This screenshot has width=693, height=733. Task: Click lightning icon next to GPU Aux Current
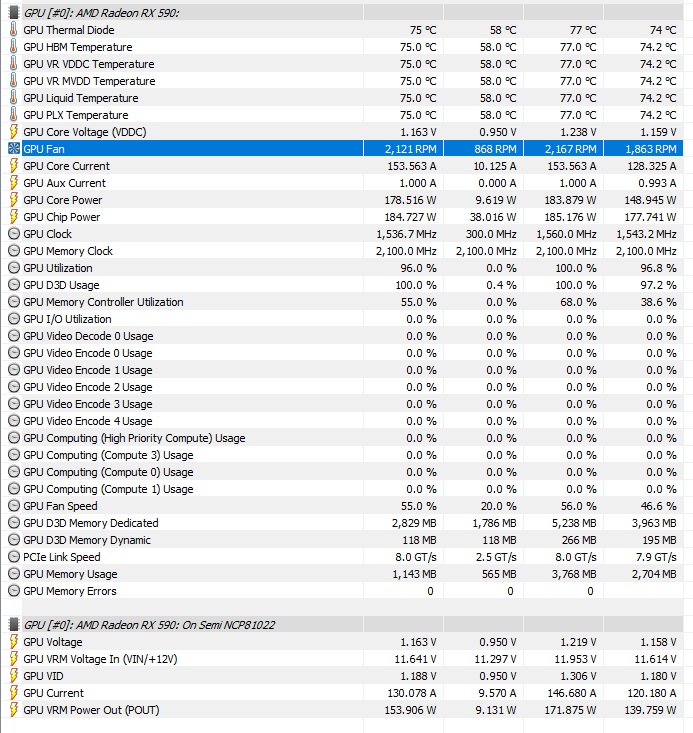[14, 183]
